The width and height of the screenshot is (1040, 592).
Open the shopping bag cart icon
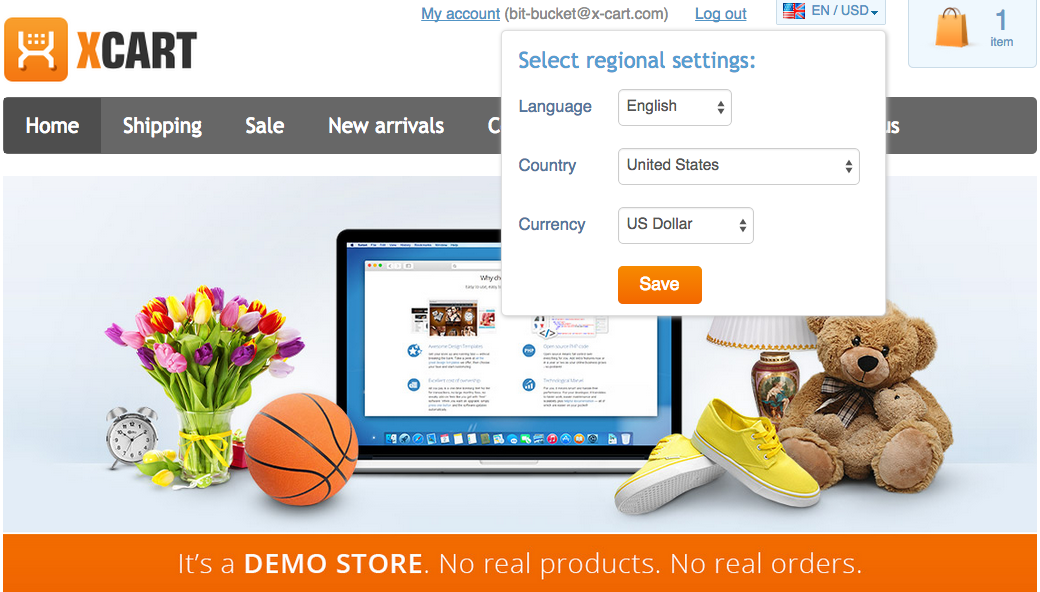pyautogui.click(x=952, y=28)
